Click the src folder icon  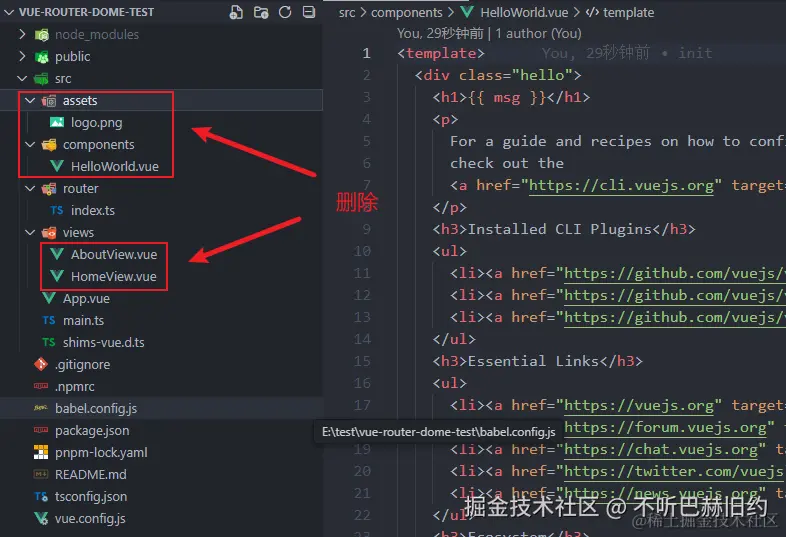[x=41, y=79]
